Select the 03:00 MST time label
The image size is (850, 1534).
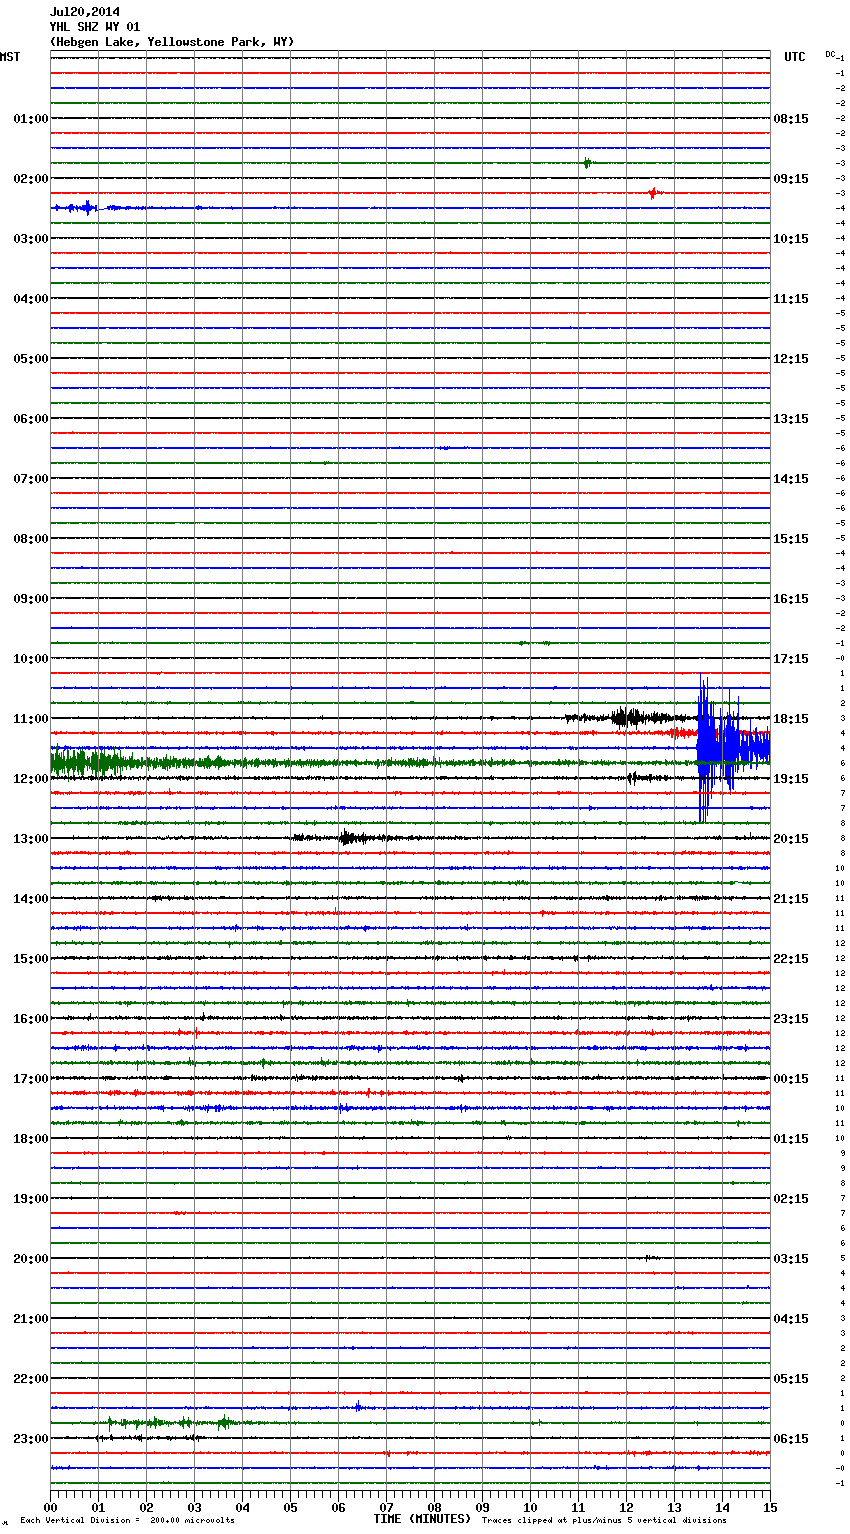[31, 239]
